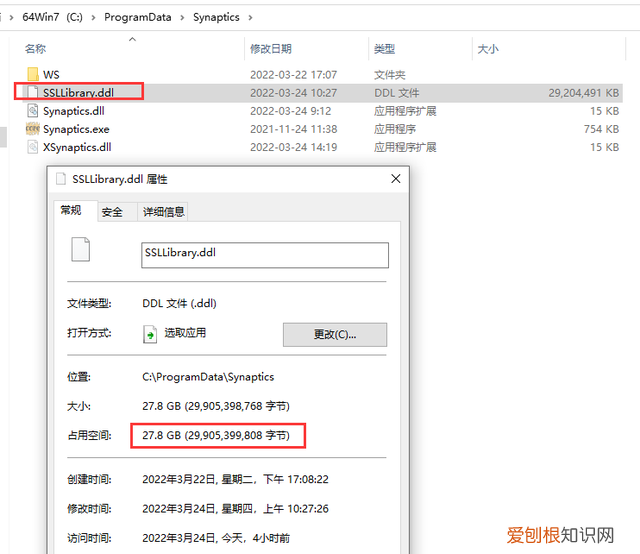
Task: Click the SSLLibrary.ddl file icon in list
Action: click(33, 92)
